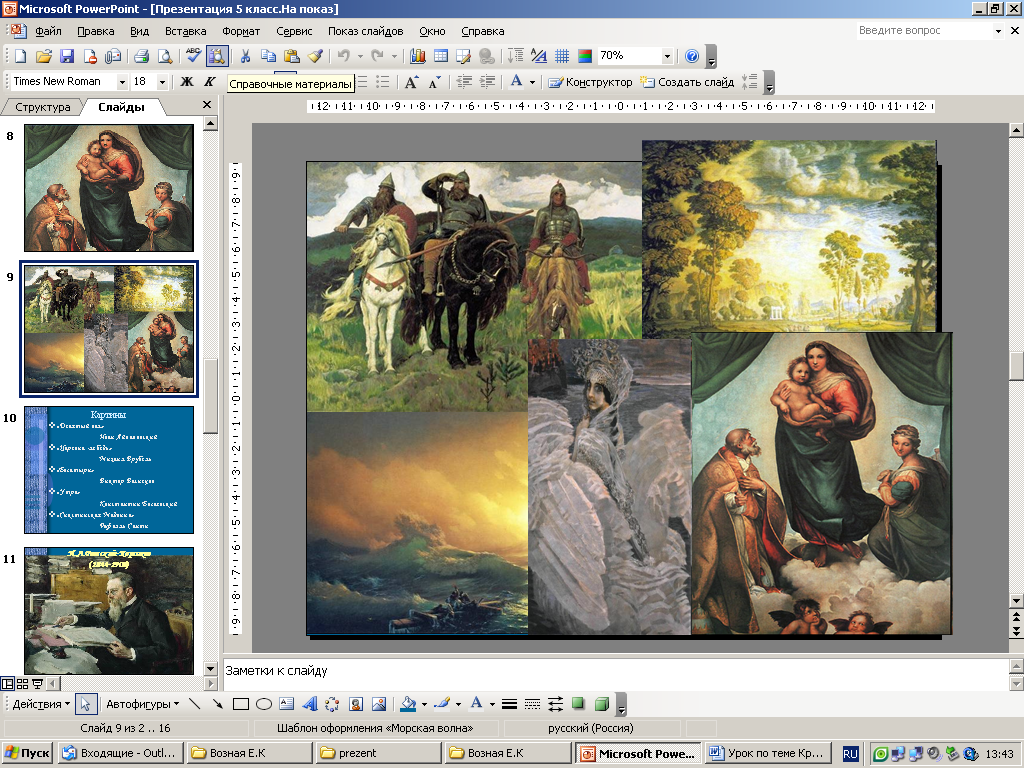Screen dimensions: 1024x768
Task: Toggle bold (Ж) formatting
Action: click(x=187, y=82)
